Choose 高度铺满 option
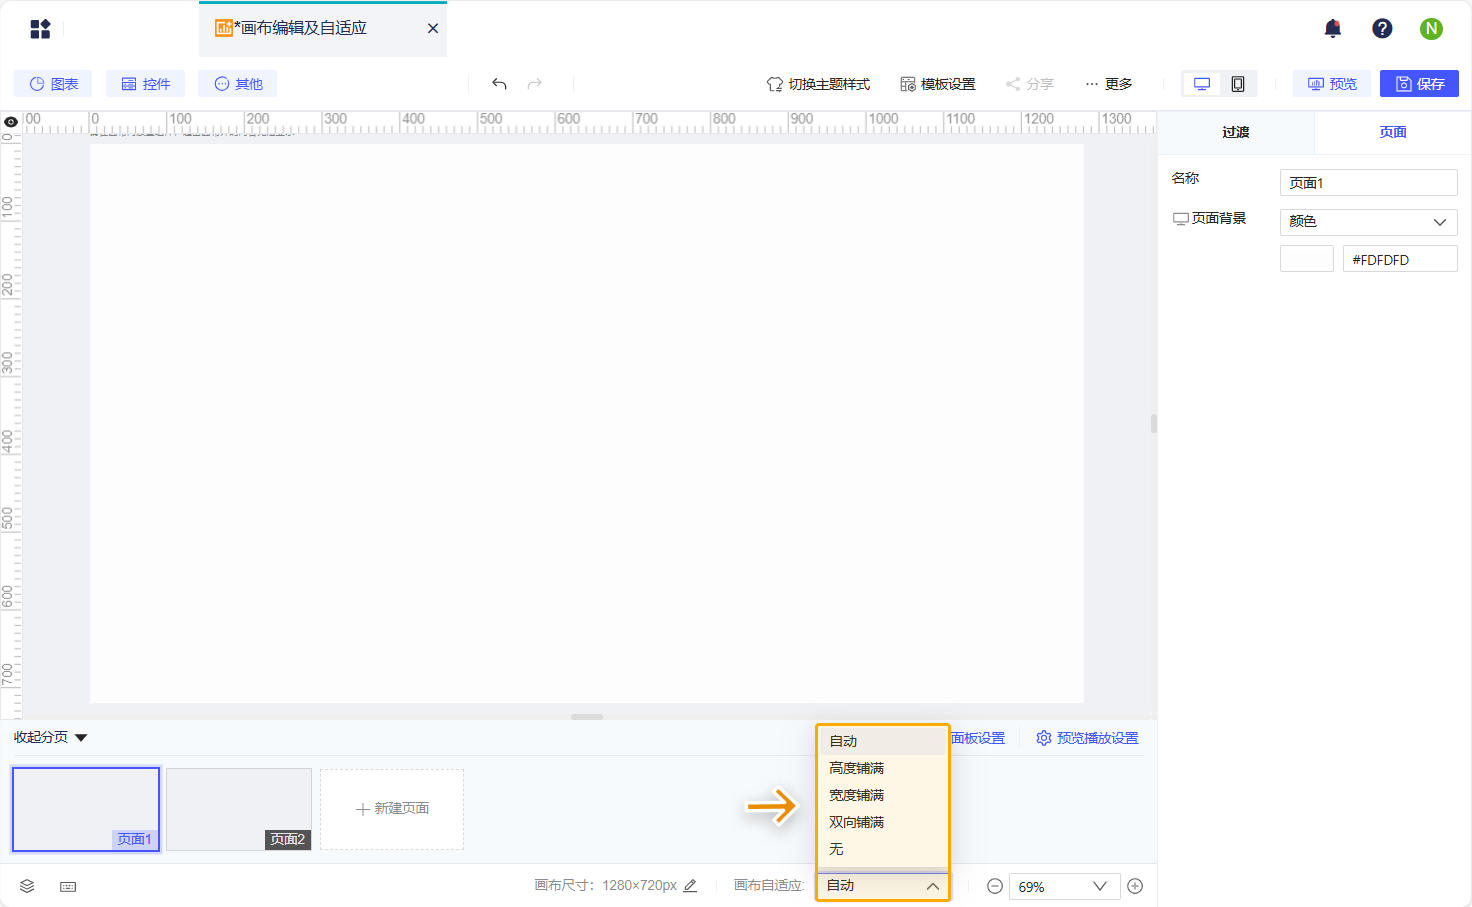Screen dimensions: 1472x907 (x=882, y=768)
